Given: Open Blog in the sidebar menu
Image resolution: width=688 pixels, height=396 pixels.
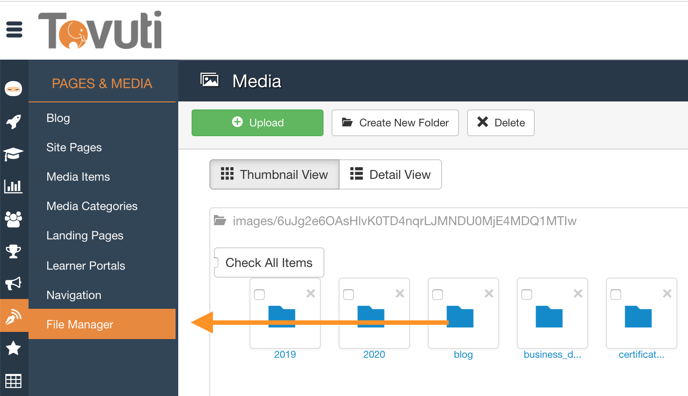Looking at the screenshot, I should point(58,118).
